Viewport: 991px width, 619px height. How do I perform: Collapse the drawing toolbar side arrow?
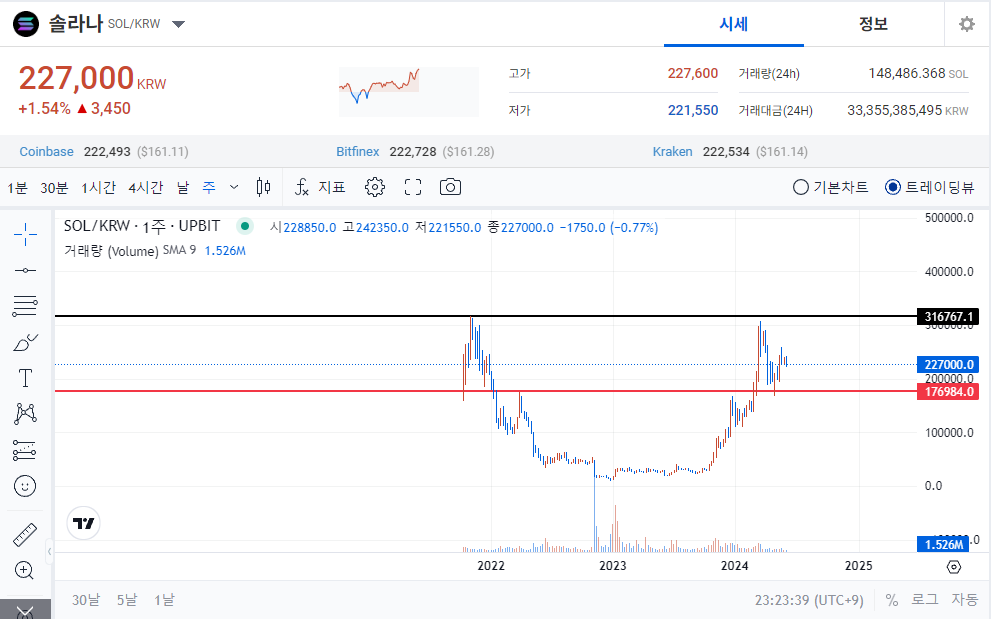(49, 552)
